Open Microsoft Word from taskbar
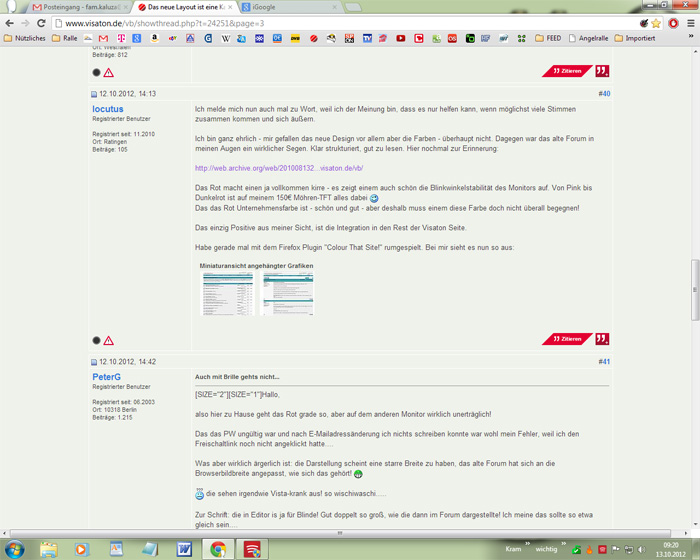 (x=184, y=549)
